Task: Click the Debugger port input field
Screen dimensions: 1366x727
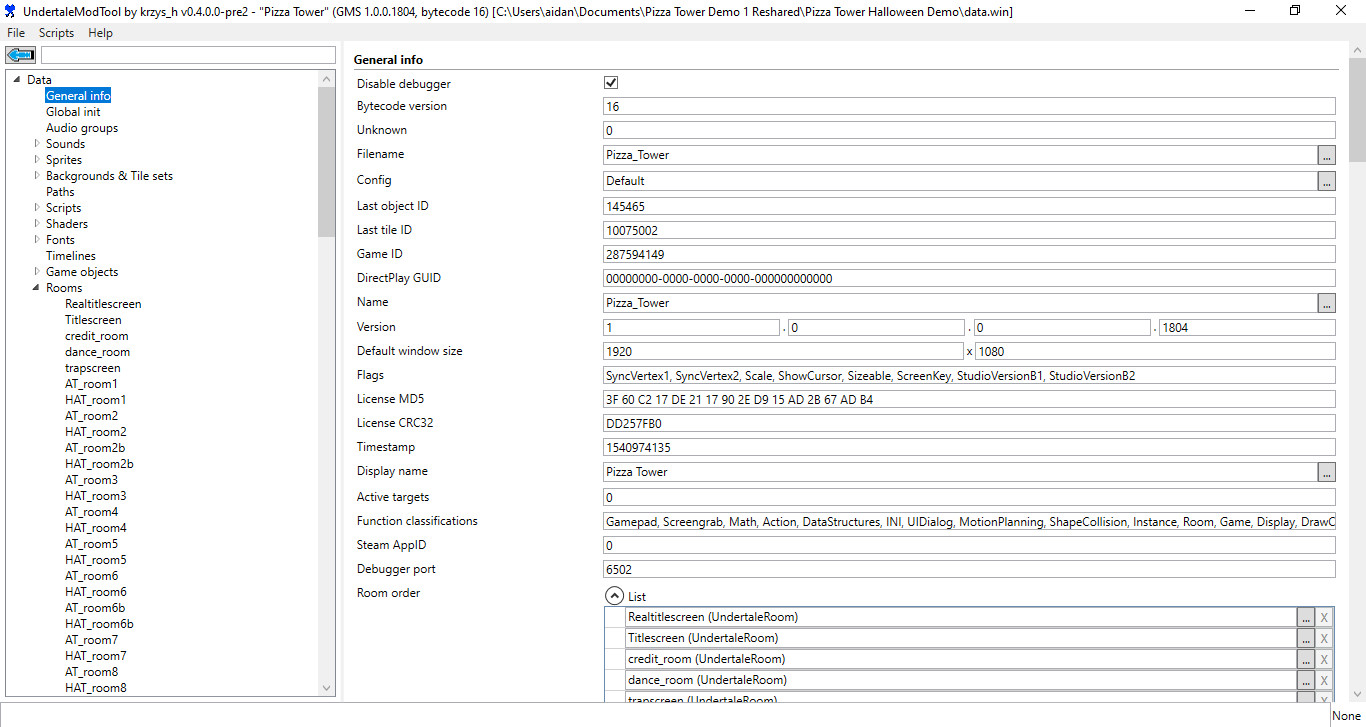Action: coord(969,570)
